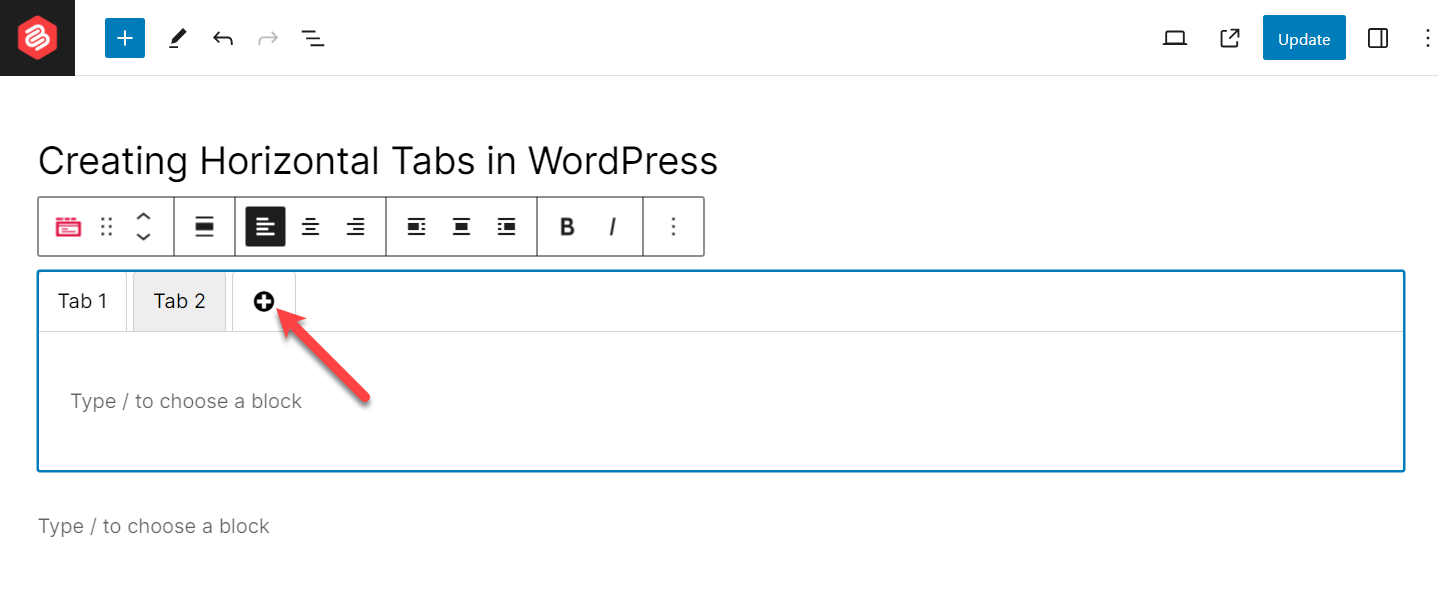Open the laptop Preview icon

coord(1175,38)
